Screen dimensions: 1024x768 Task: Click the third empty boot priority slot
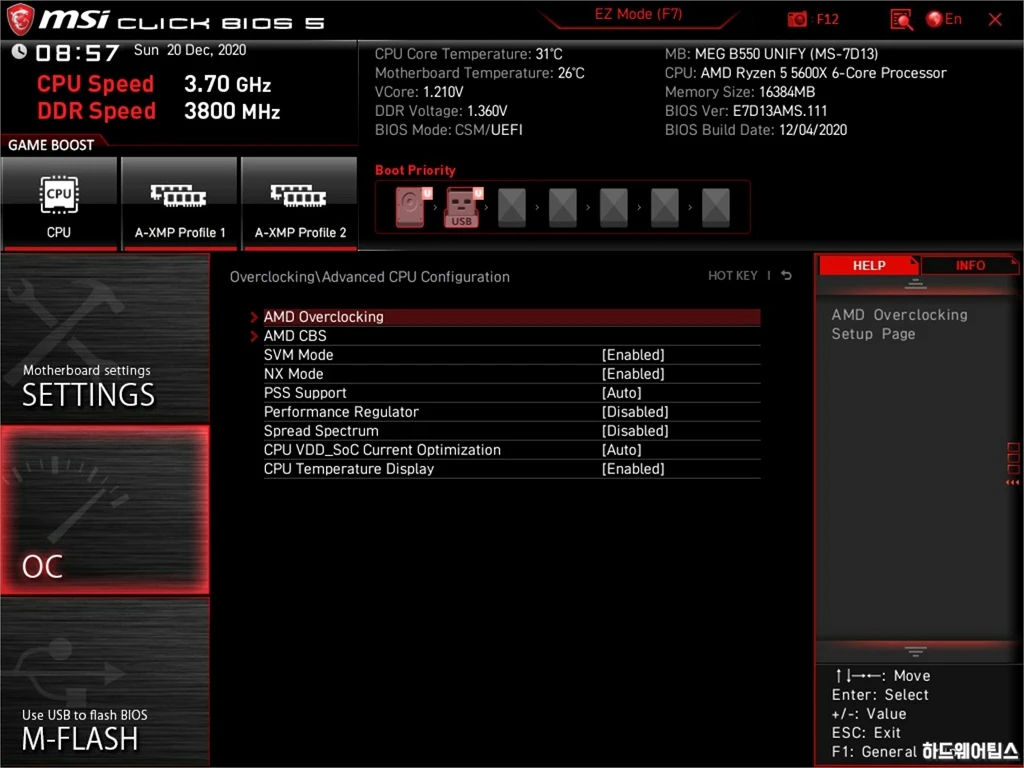tap(614, 208)
